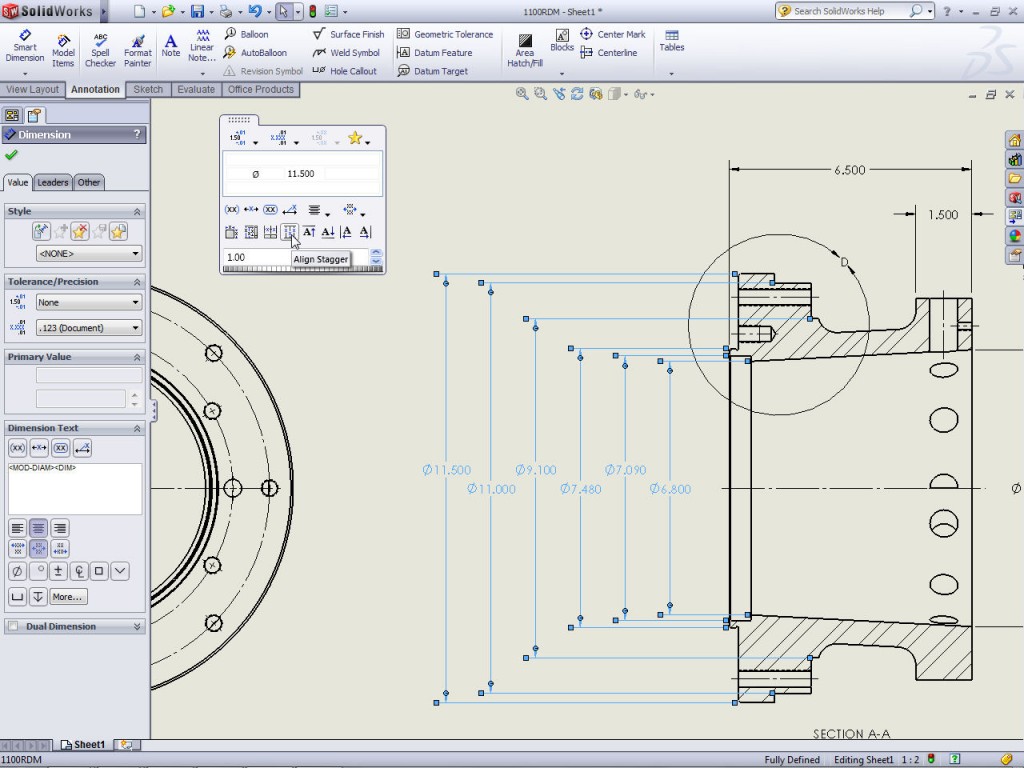Collapse the Dimension Text section
The height and width of the screenshot is (768, 1024).
point(138,427)
